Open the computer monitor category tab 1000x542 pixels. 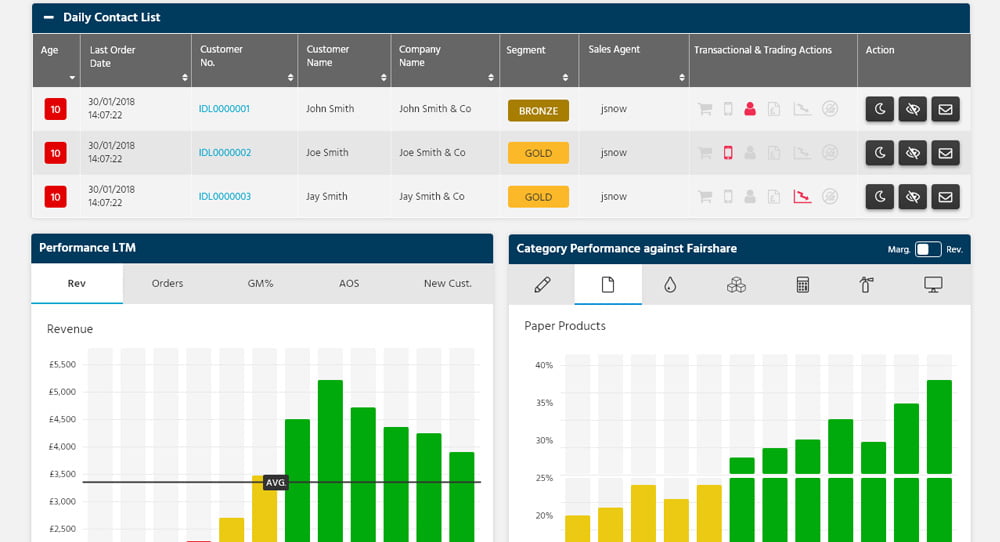tap(934, 285)
